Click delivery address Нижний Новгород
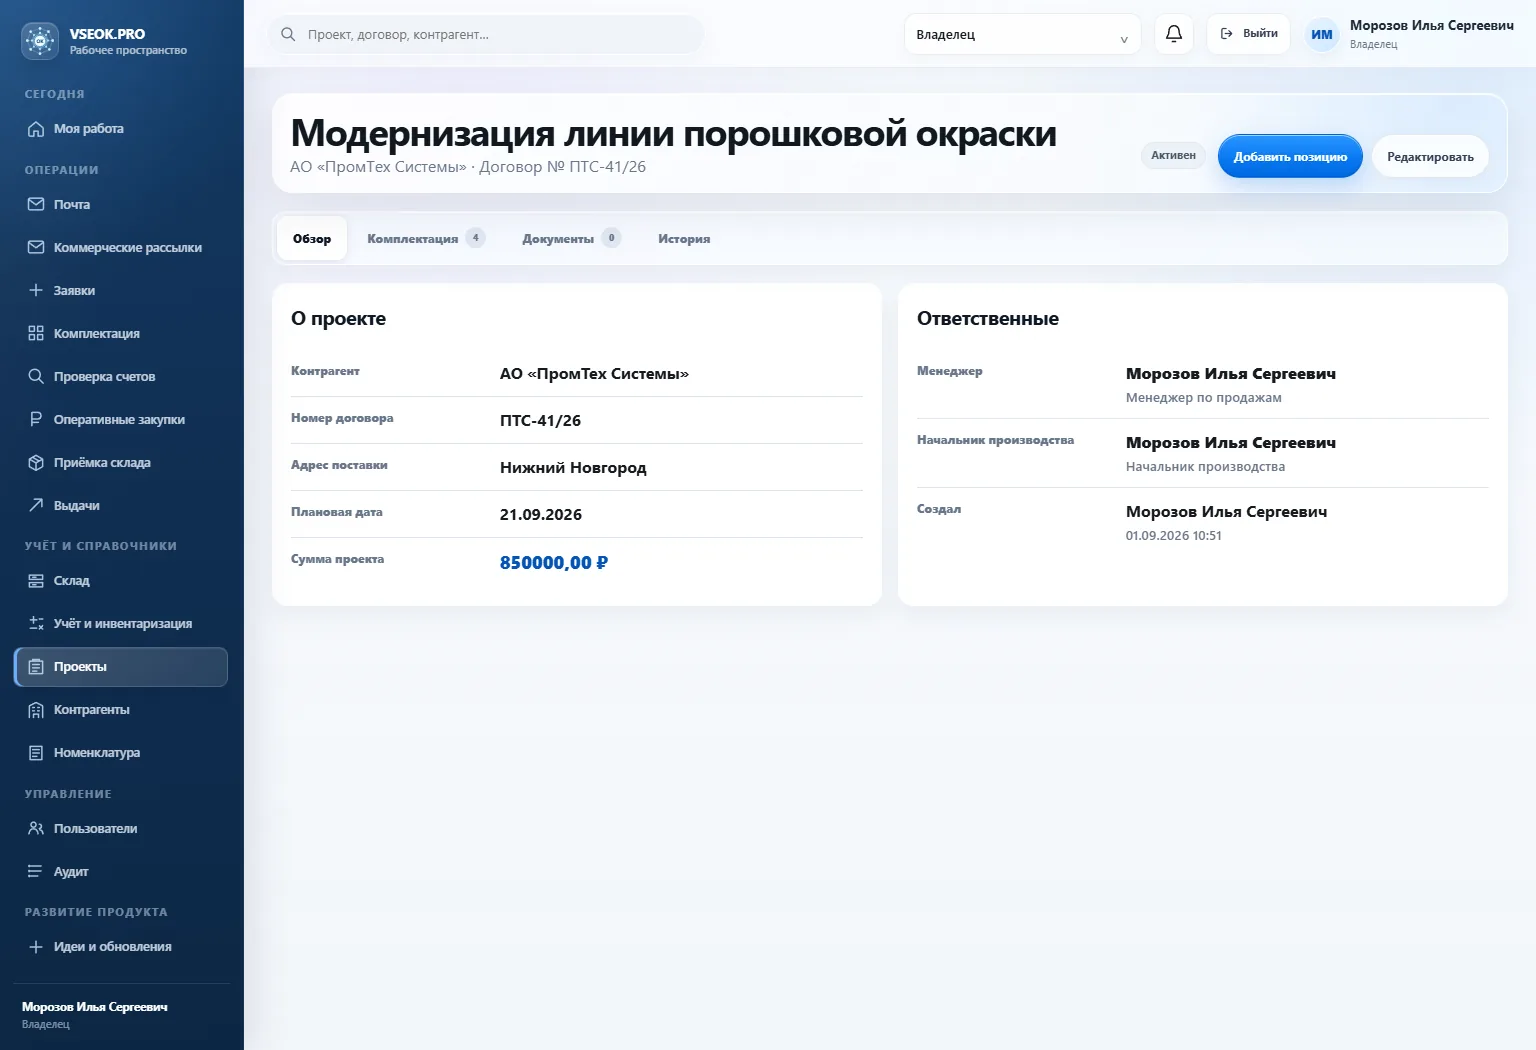This screenshot has height=1050, width=1536. click(x=573, y=468)
